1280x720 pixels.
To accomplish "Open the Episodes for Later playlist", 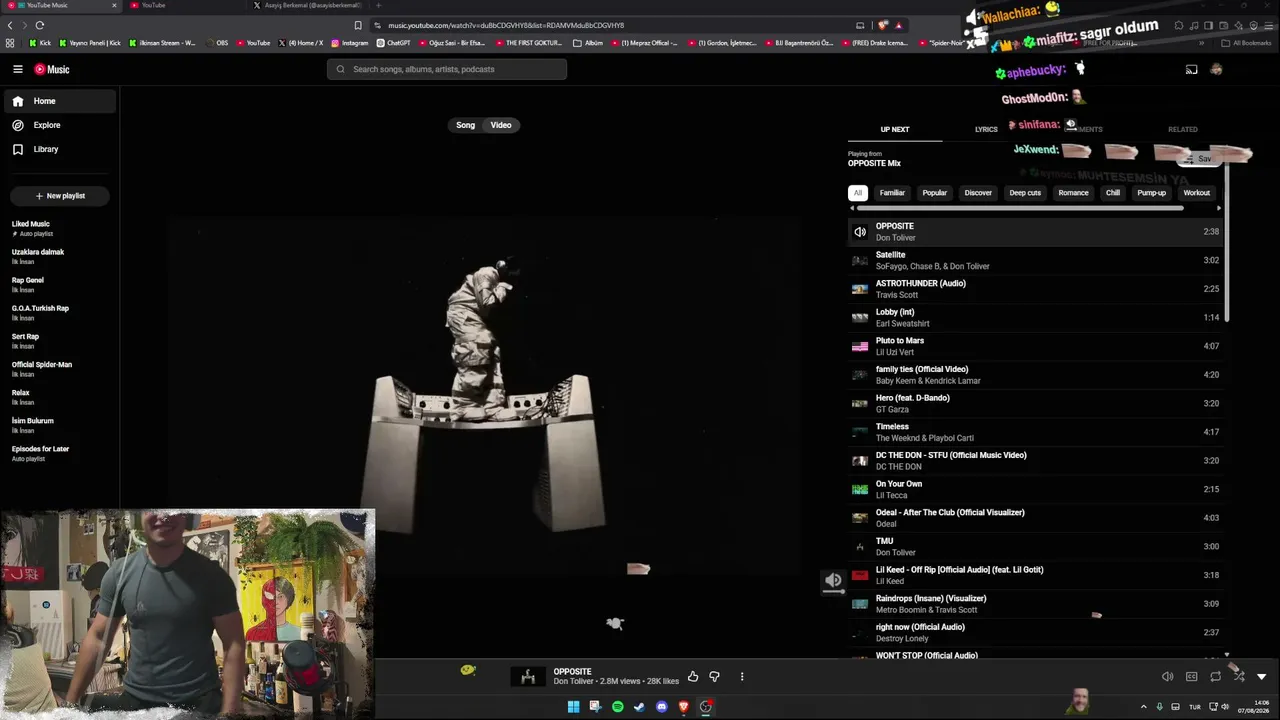I will click(x=60, y=453).
